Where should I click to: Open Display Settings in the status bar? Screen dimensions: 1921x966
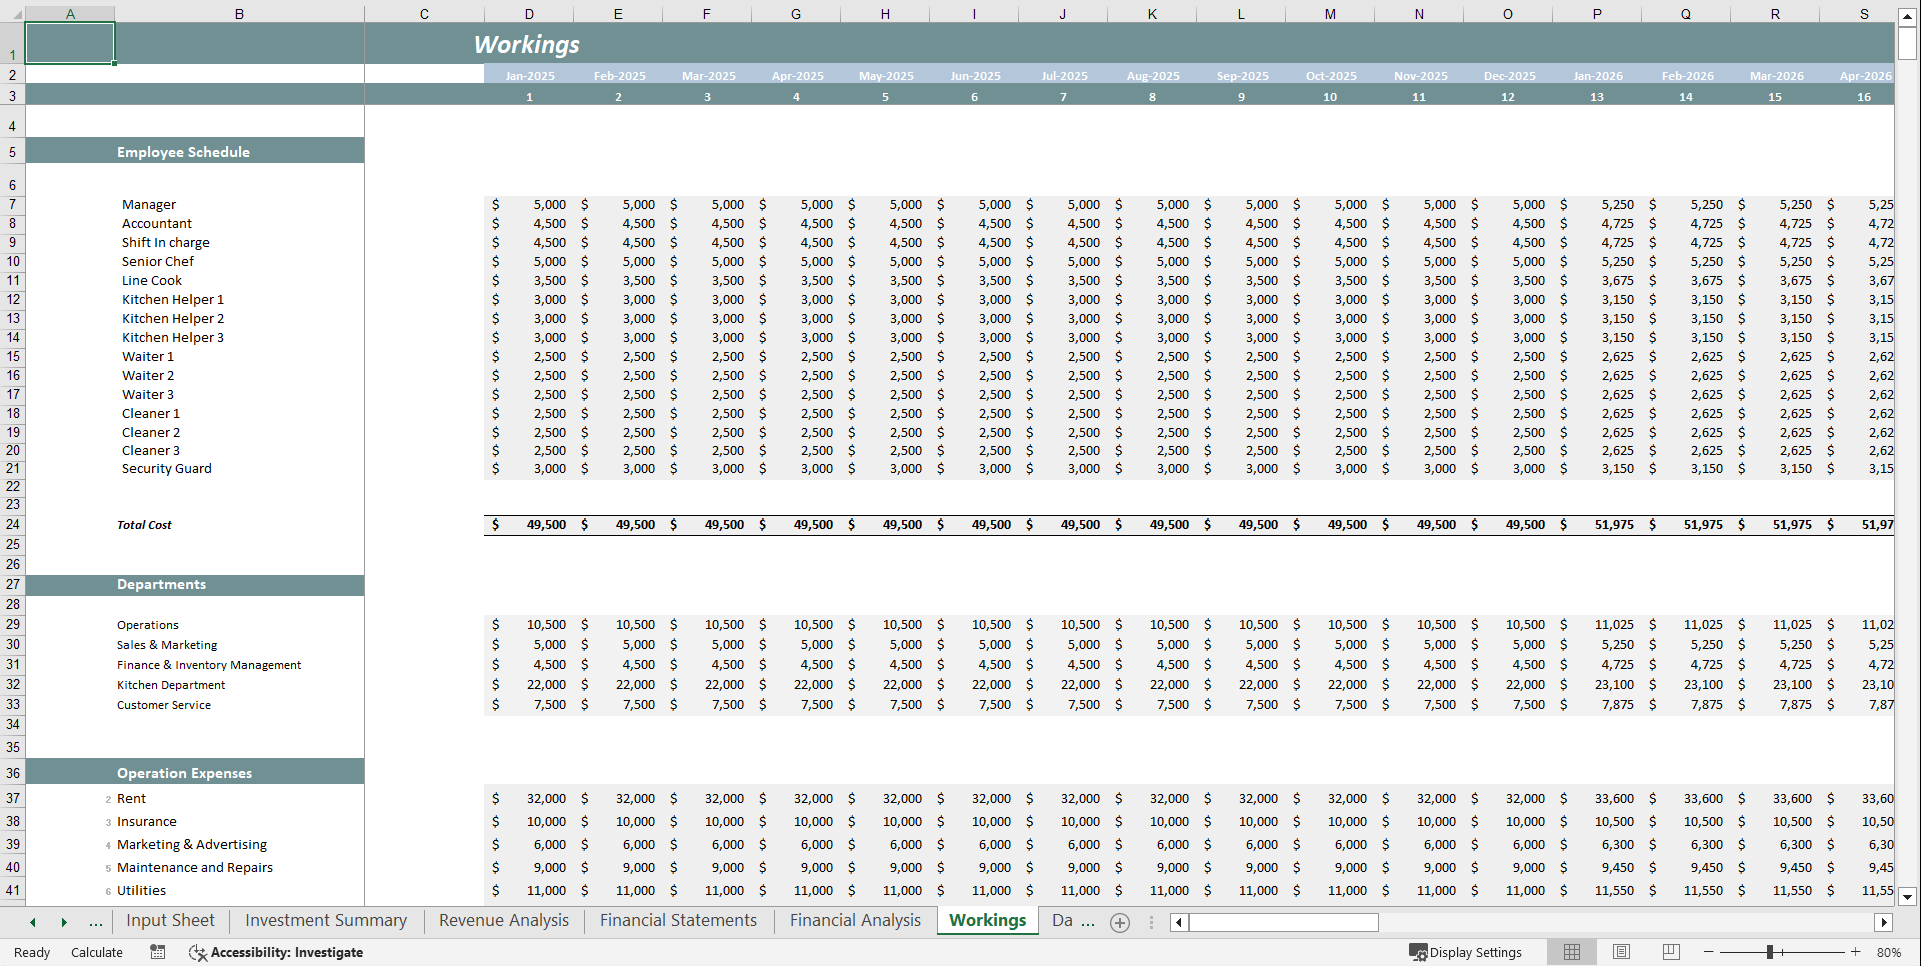click(x=1466, y=952)
